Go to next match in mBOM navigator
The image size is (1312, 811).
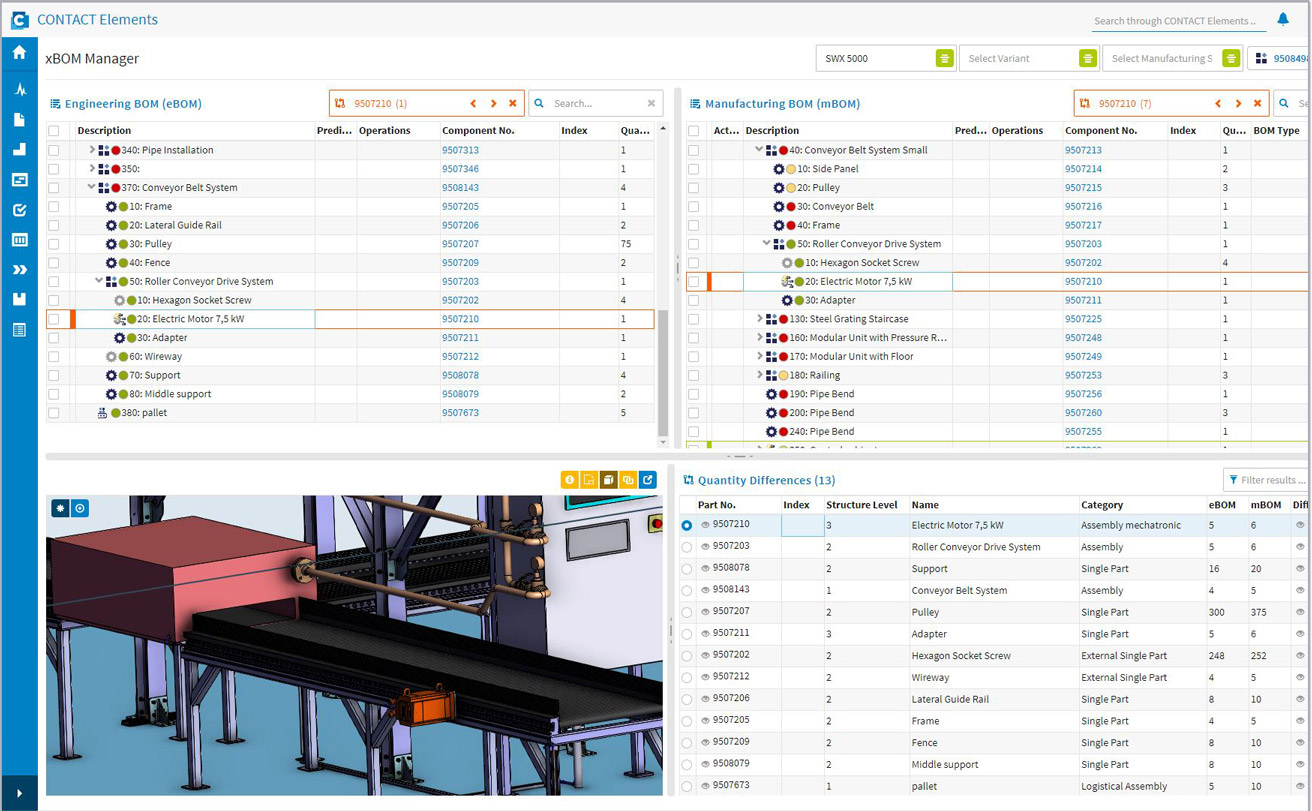pos(1238,103)
